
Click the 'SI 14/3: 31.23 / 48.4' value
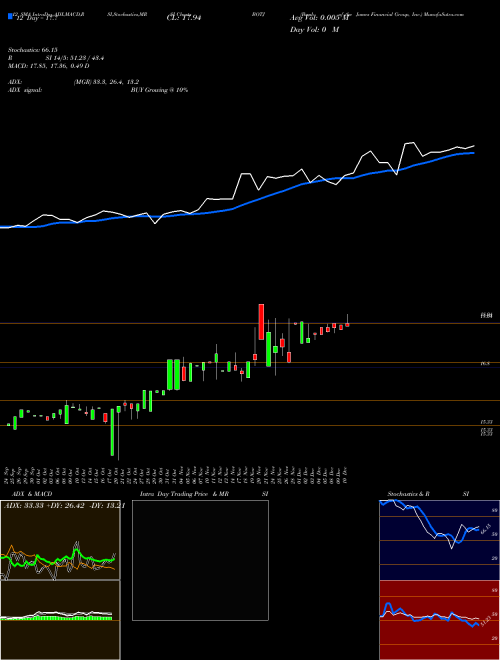pyautogui.click(x=75, y=58)
